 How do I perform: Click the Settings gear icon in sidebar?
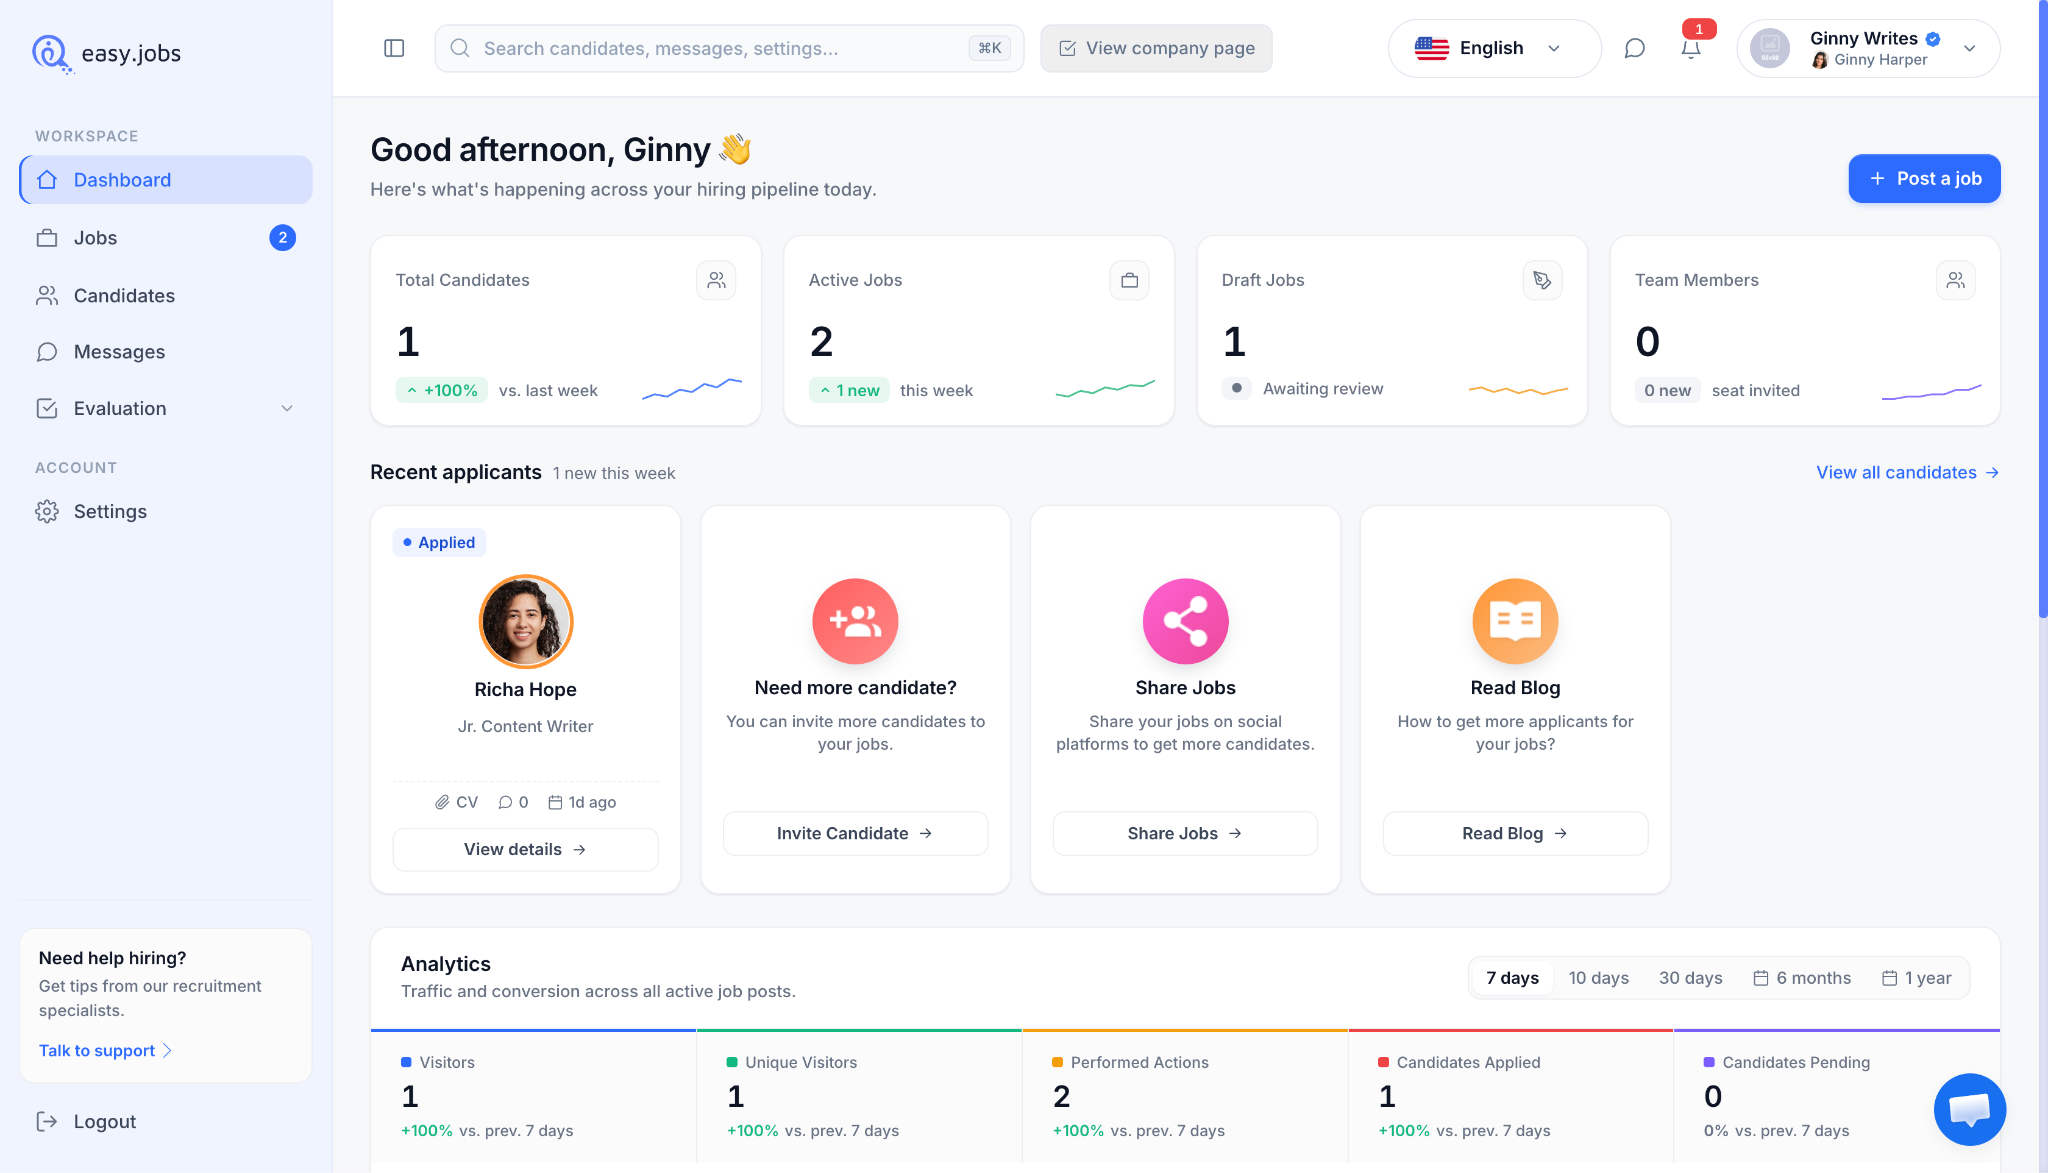(x=47, y=511)
